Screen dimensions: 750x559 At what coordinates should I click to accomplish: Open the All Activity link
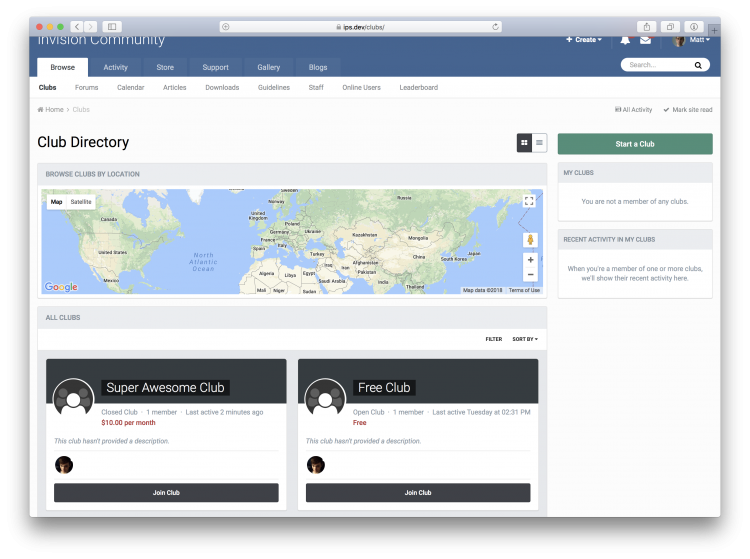(x=633, y=110)
